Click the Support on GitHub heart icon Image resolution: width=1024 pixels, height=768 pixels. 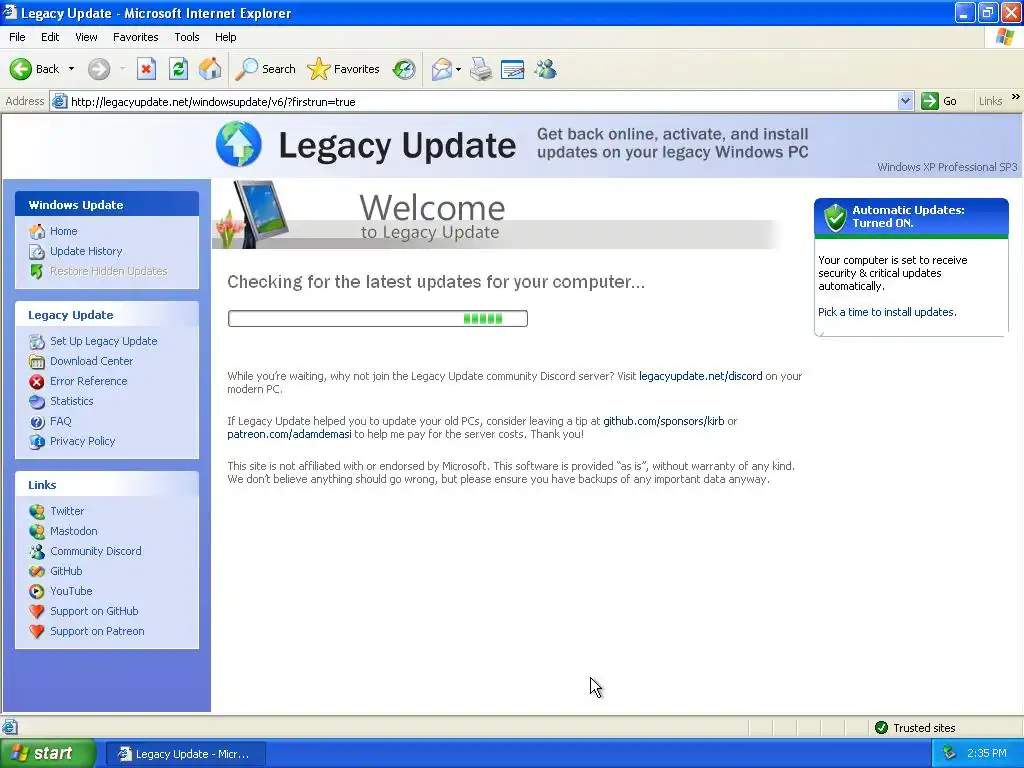[x=37, y=612]
